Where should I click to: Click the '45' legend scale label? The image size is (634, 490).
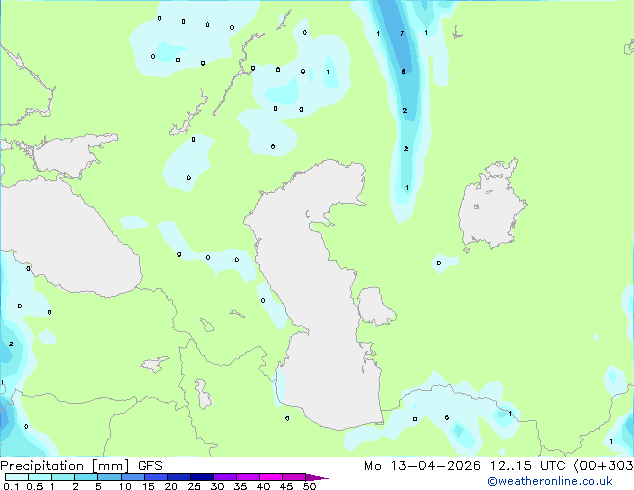286,486
